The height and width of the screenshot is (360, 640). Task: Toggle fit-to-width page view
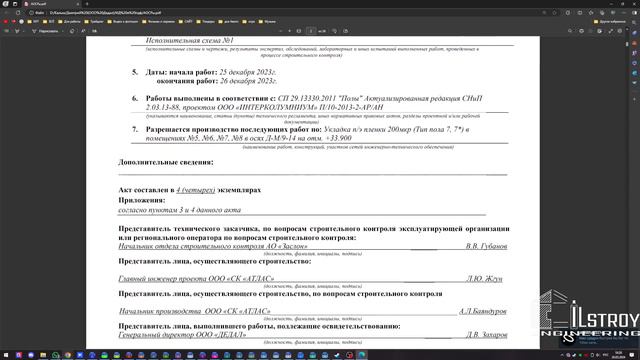[x=299, y=31]
